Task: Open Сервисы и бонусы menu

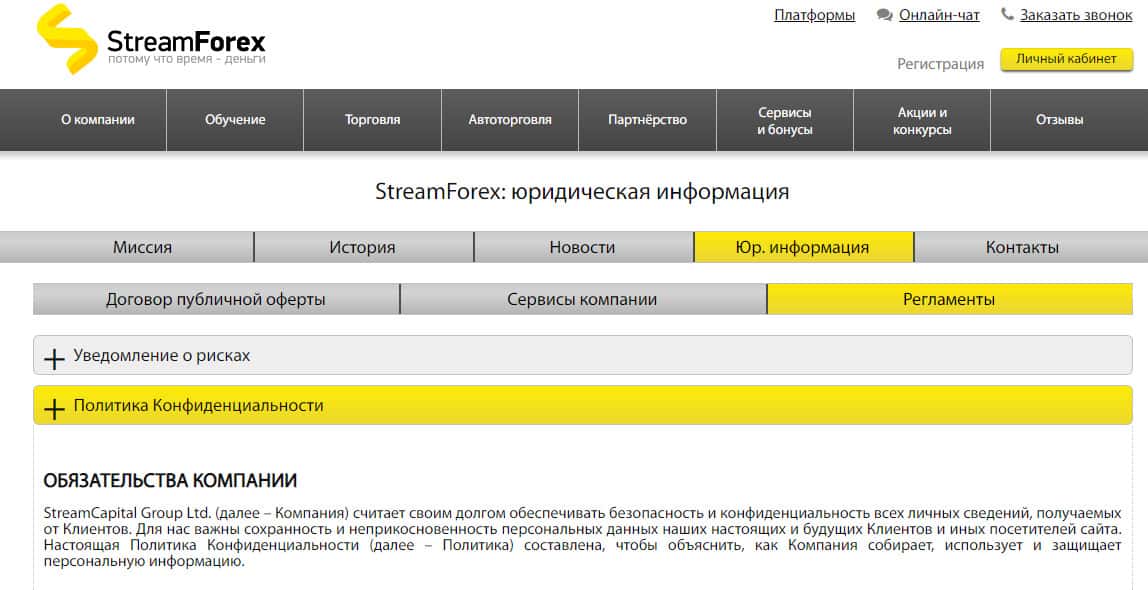Action: coord(785,121)
